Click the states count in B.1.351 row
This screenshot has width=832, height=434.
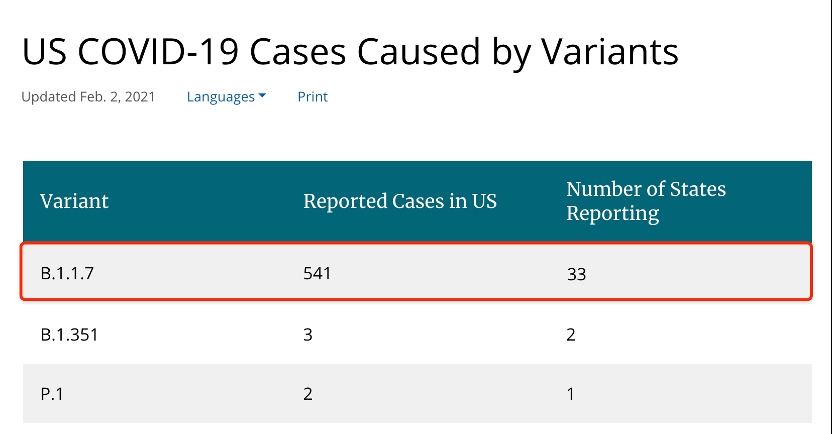571,334
